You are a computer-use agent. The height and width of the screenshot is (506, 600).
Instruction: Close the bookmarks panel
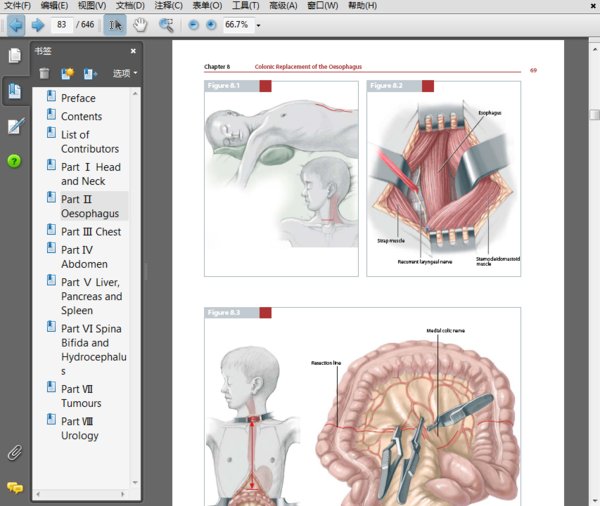133,51
